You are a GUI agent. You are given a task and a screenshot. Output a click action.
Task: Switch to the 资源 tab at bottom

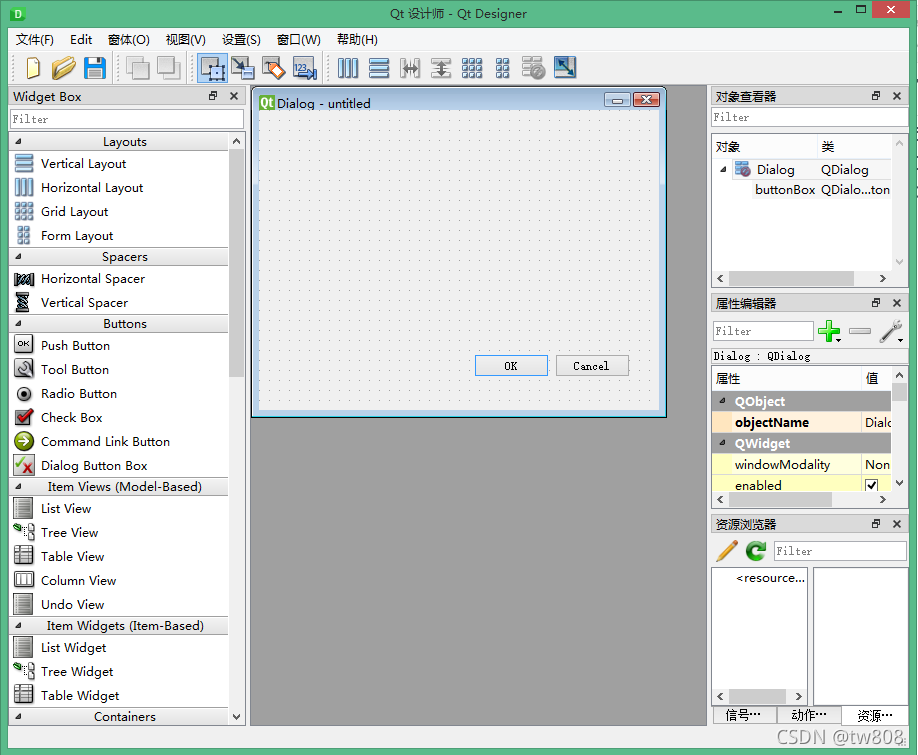(875, 715)
